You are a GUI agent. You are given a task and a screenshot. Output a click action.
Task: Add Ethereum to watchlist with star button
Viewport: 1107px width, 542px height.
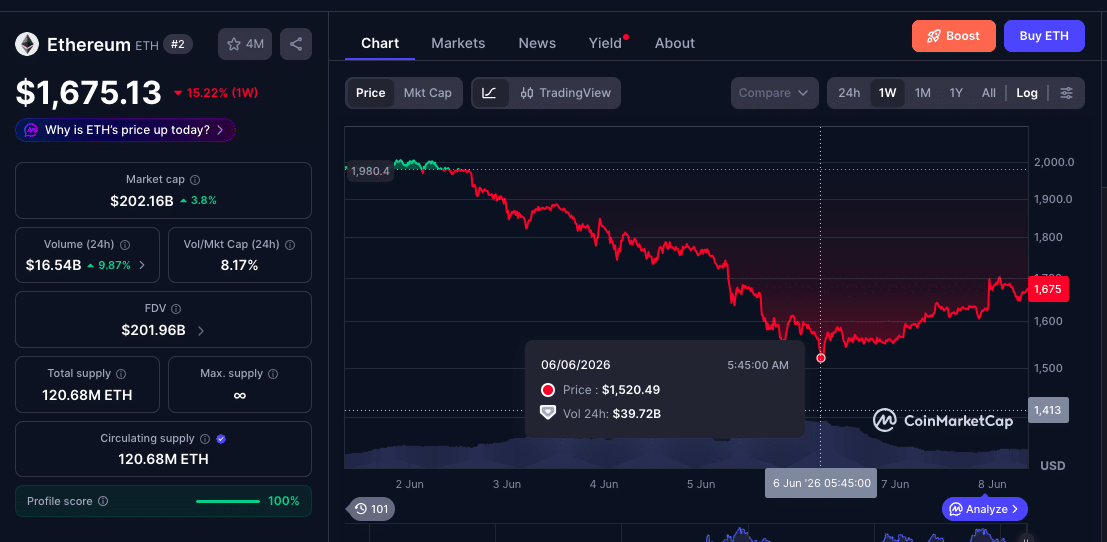pos(246,44)
